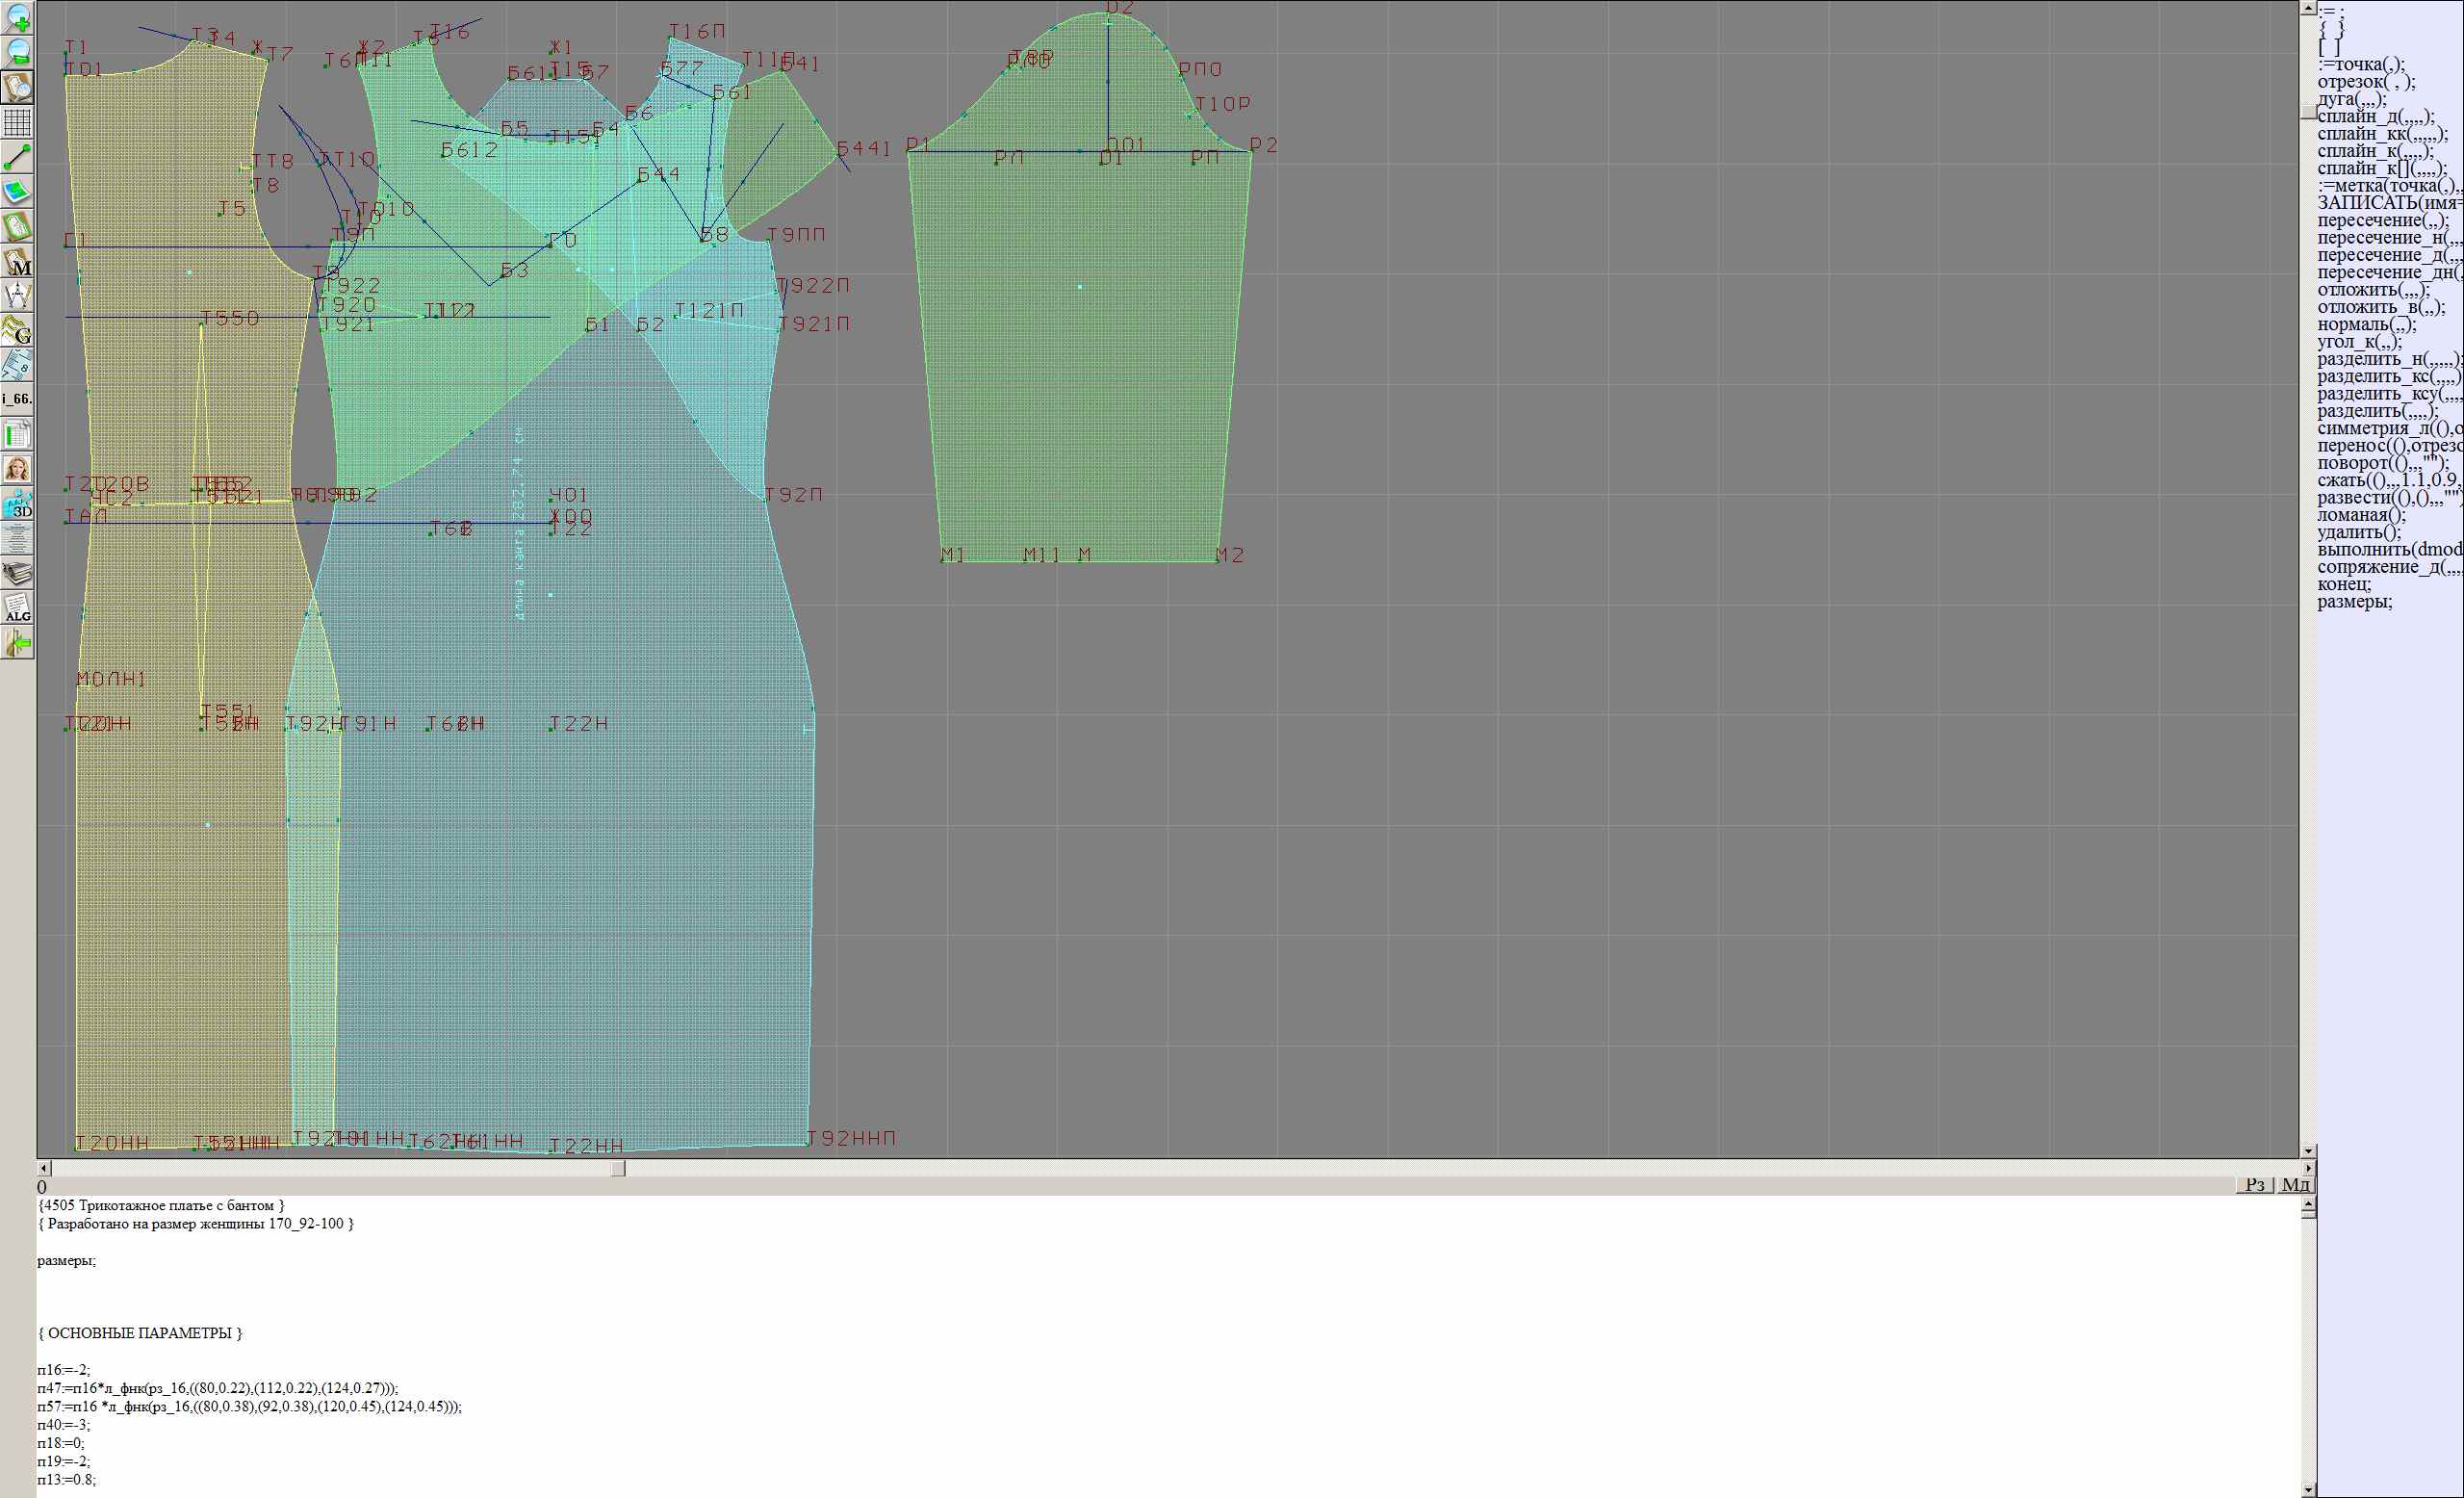Image resolution: width=2464 pixels, height=1498 pixels.
Task: Switch to the Рз tab
Action: [x=2254, y=1184]
